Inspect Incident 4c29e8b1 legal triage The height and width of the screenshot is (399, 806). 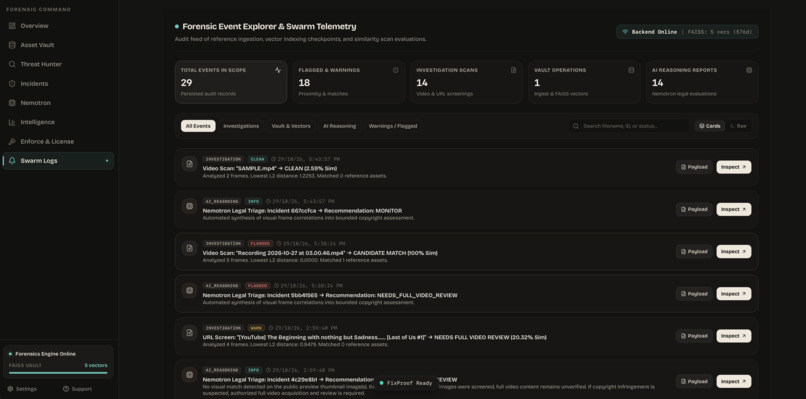click(734, 382)
